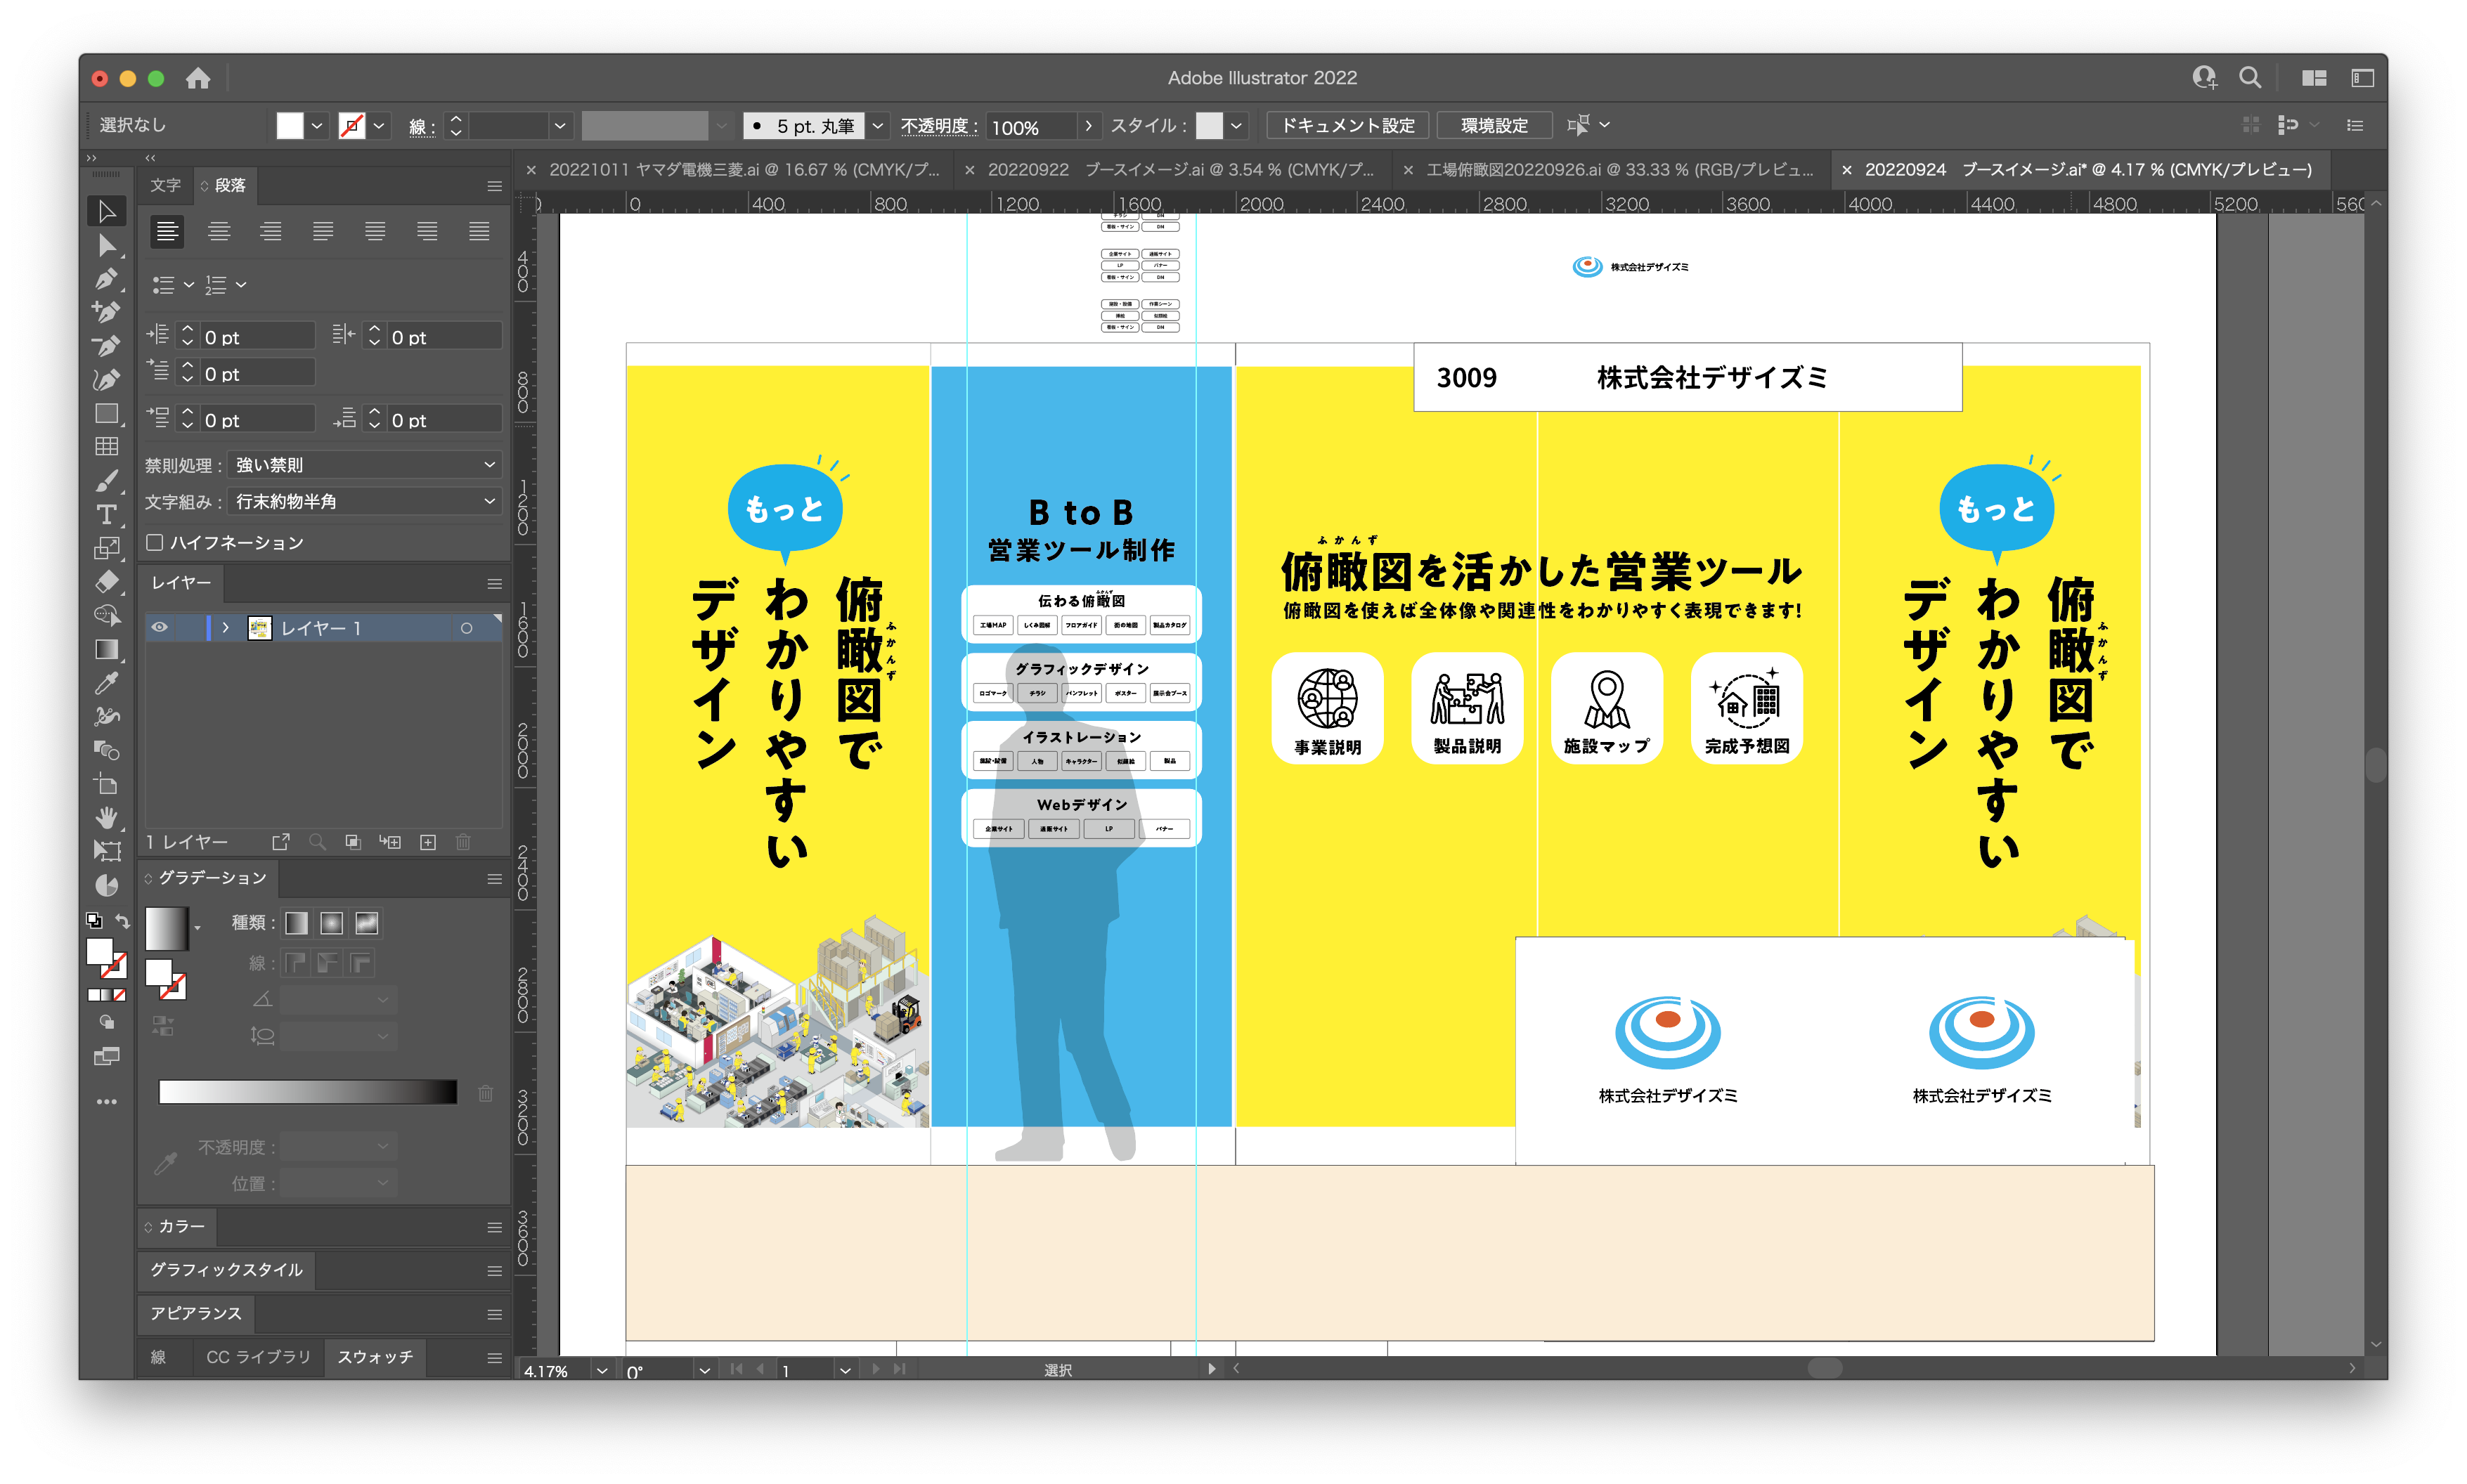Viewport: 2467px width, 1484px height.
Task: Hide レイヤー 1 with eye icon
Action: [160, 627]
